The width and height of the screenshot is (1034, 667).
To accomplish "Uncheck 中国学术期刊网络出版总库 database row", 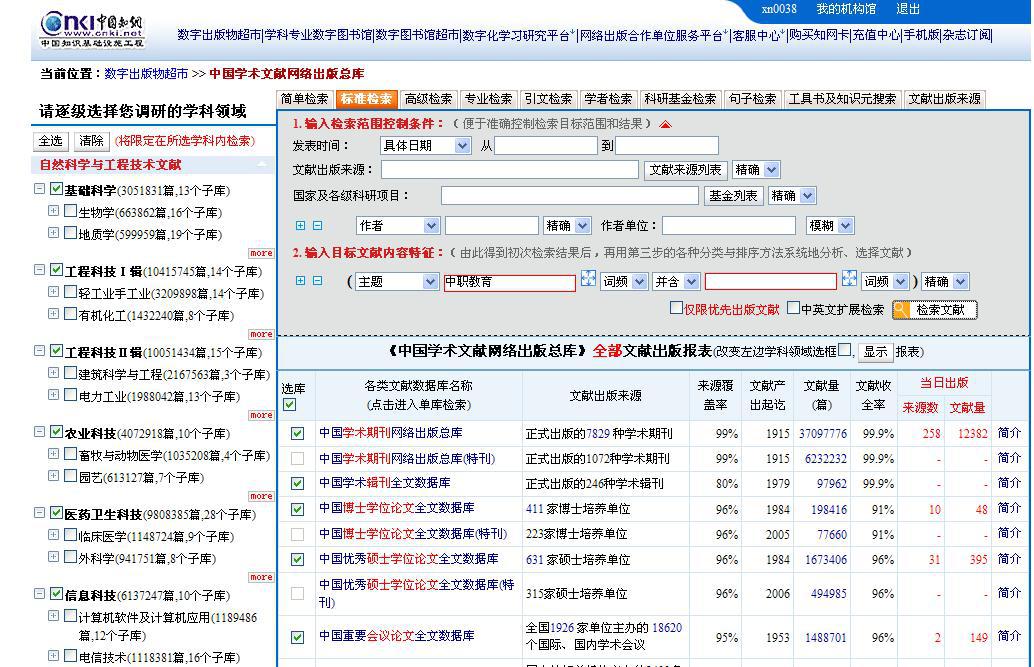I will tap(297, 433).
